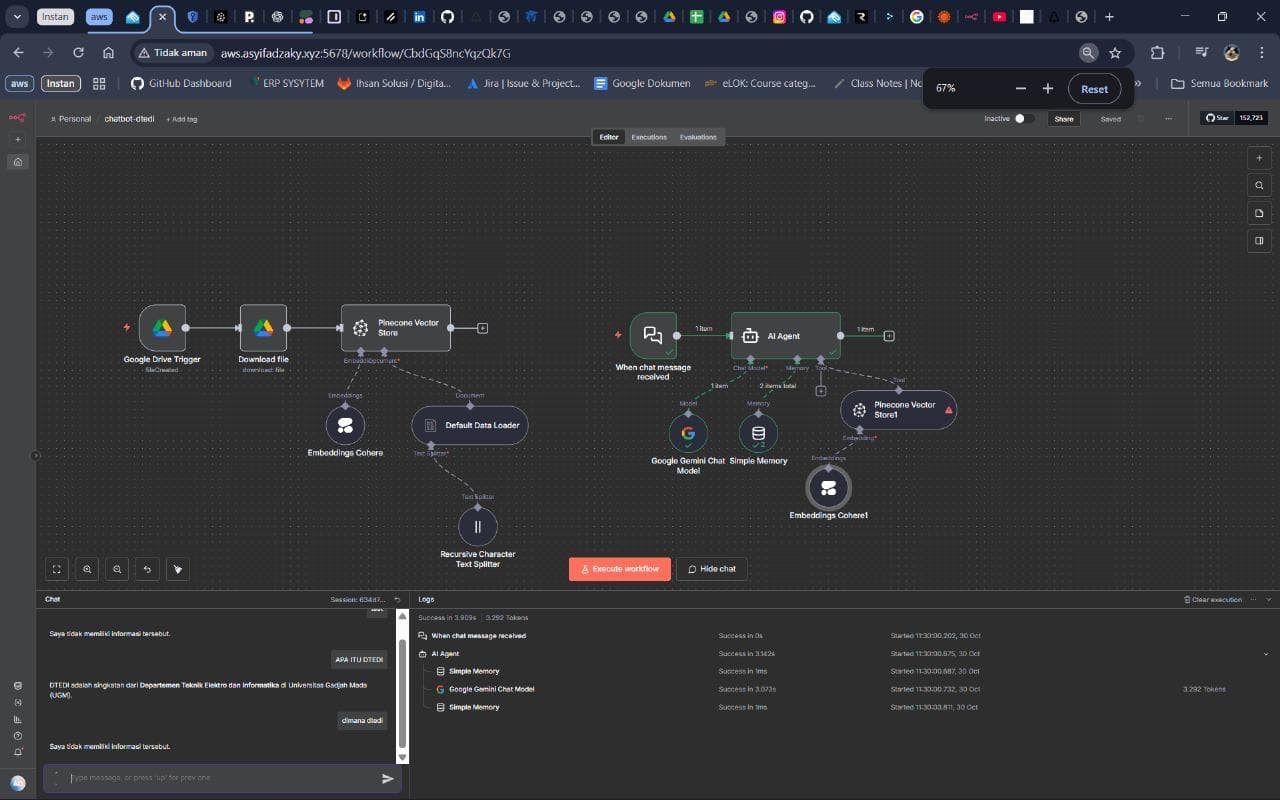1280x800 pixels.
Task: Click the Execute workflow button
Action: [x=619, y=568]
